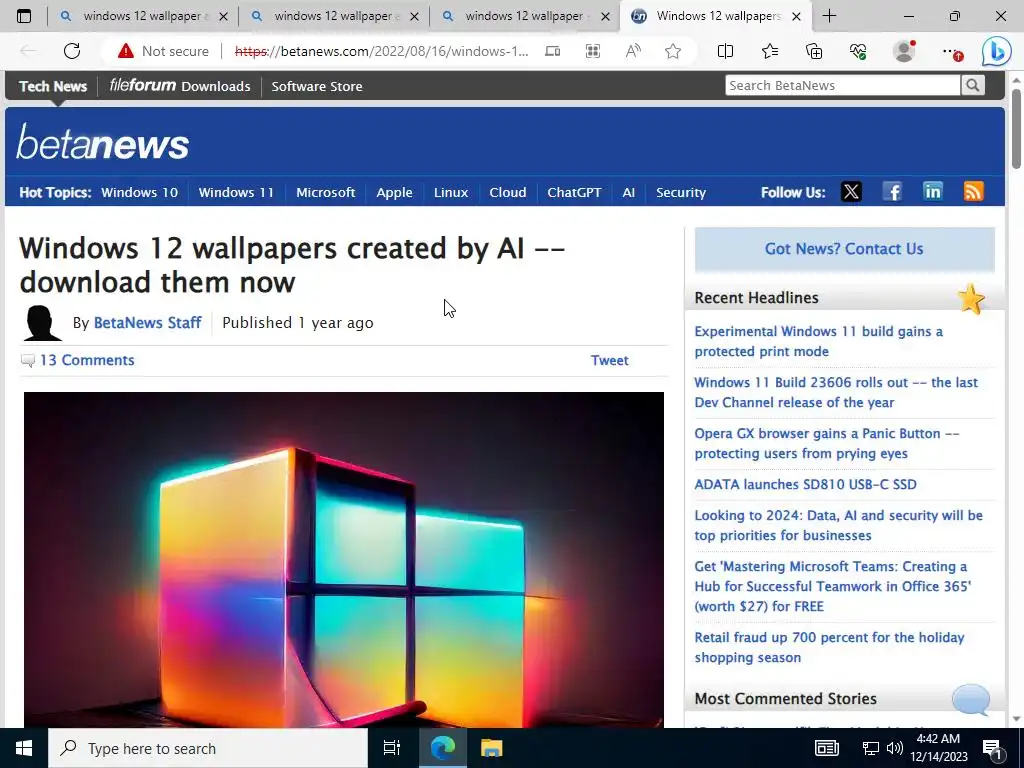Click the browser Refresh icon
The height and width of the screenshot is (768, 1024).
pos(72,51)
